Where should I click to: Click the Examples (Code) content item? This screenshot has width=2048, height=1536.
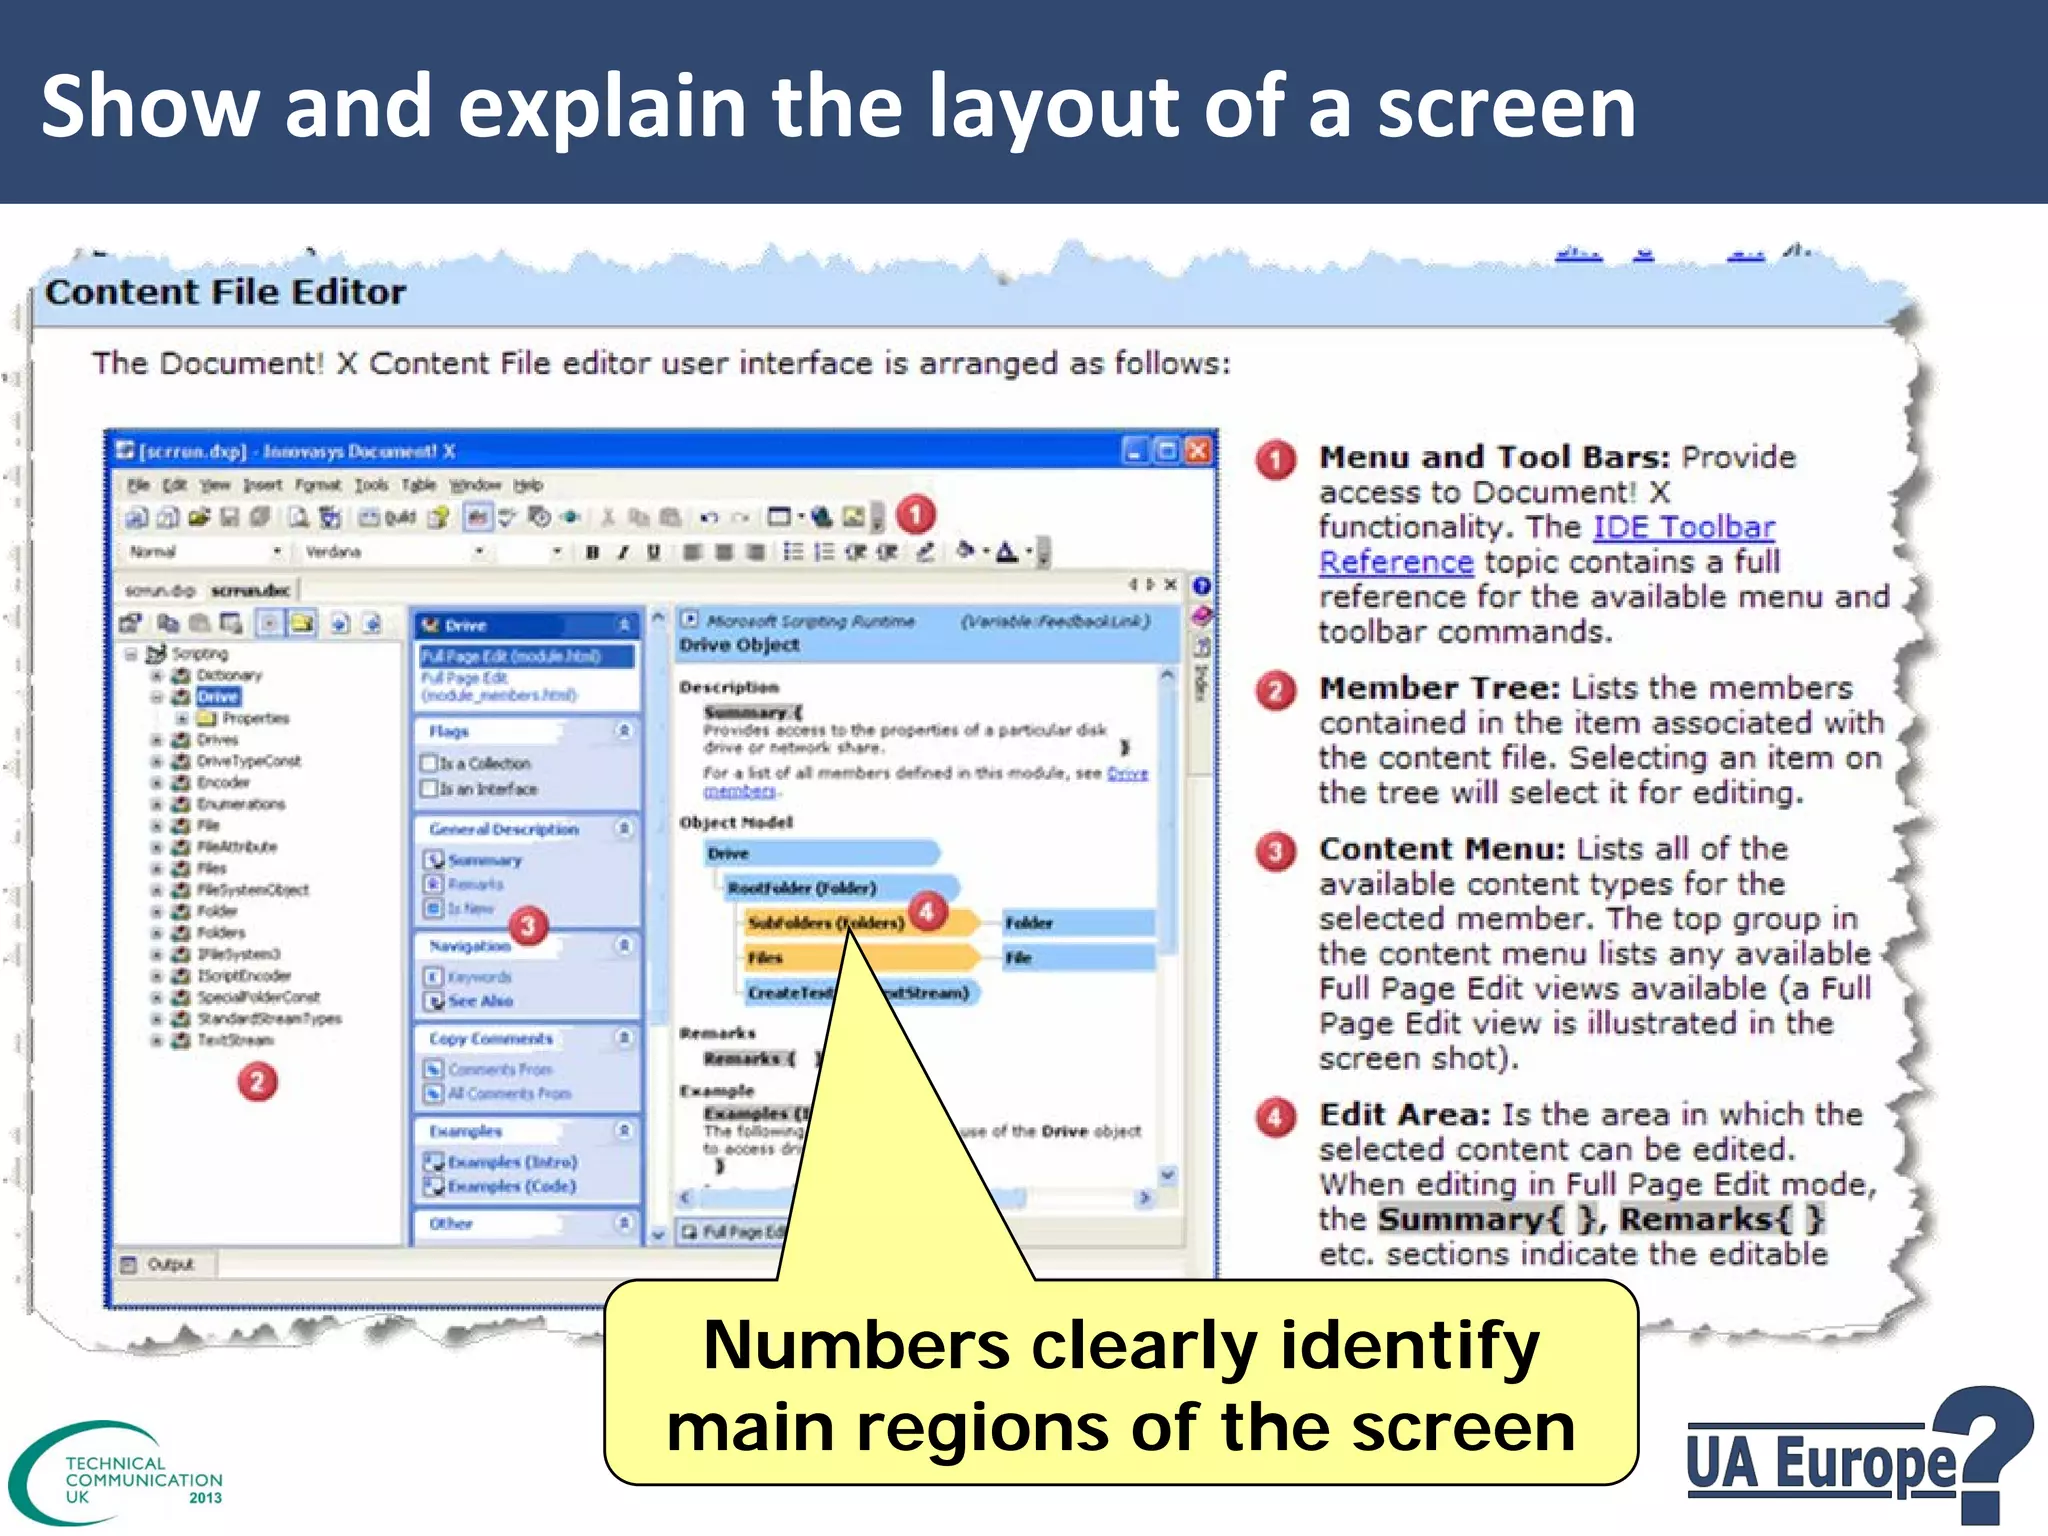tap(501, 1186)
